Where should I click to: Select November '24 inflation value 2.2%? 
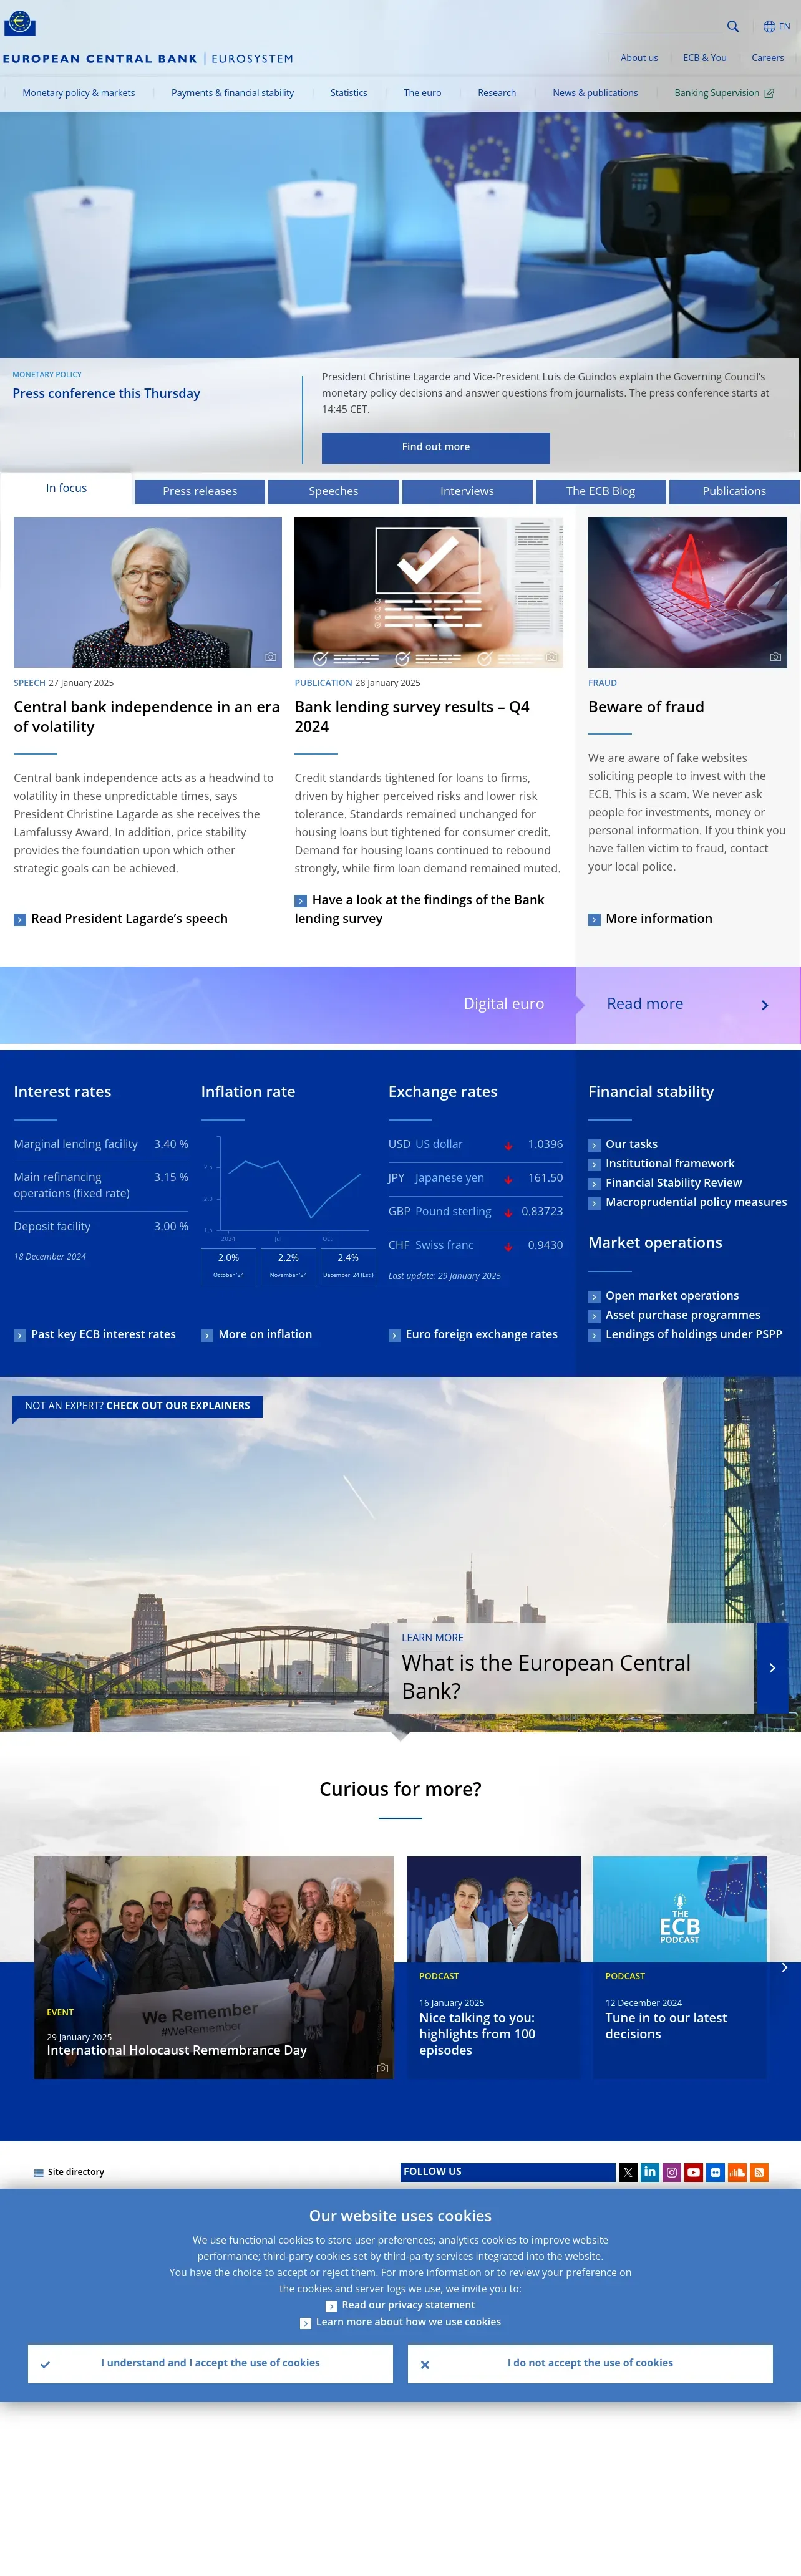(x=288, y=1266)
